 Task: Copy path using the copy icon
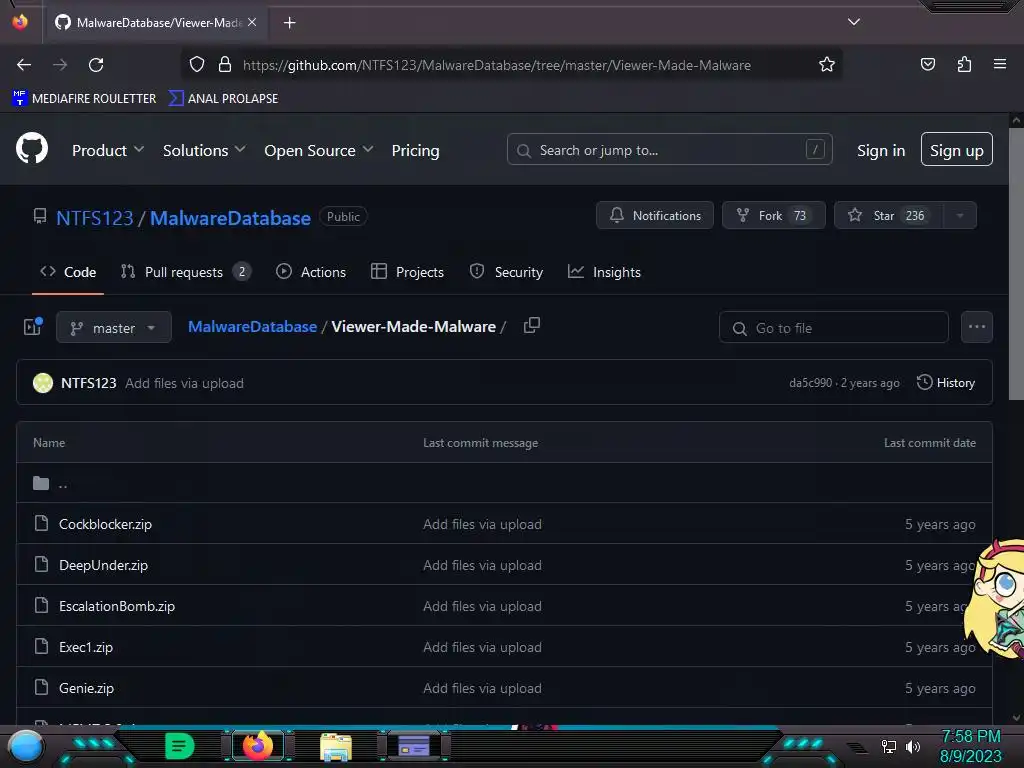(532, 325)
